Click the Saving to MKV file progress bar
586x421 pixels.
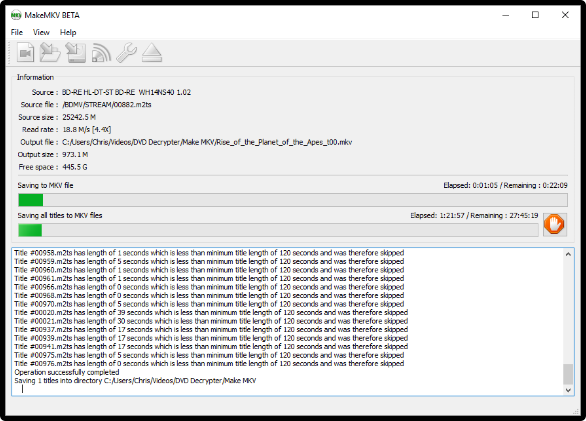click(x=293, y=200)
